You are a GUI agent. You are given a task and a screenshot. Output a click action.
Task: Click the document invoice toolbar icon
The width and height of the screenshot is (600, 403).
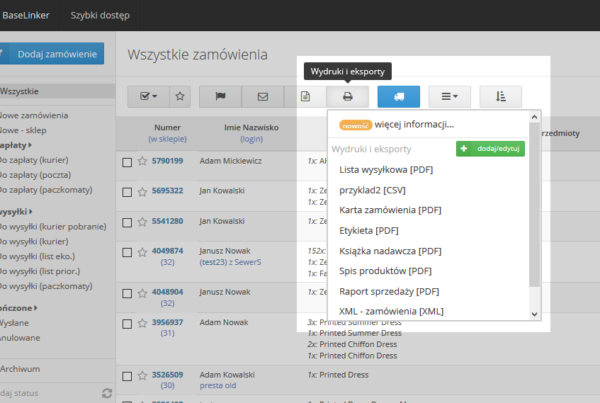tap(305, 97)
